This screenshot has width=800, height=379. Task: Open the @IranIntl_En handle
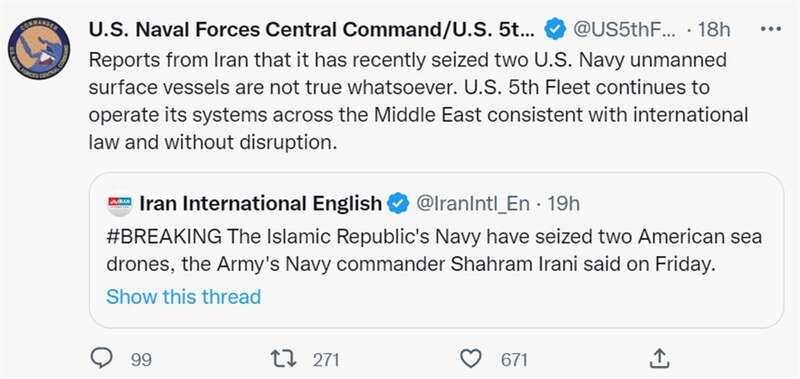click(473, 204)
